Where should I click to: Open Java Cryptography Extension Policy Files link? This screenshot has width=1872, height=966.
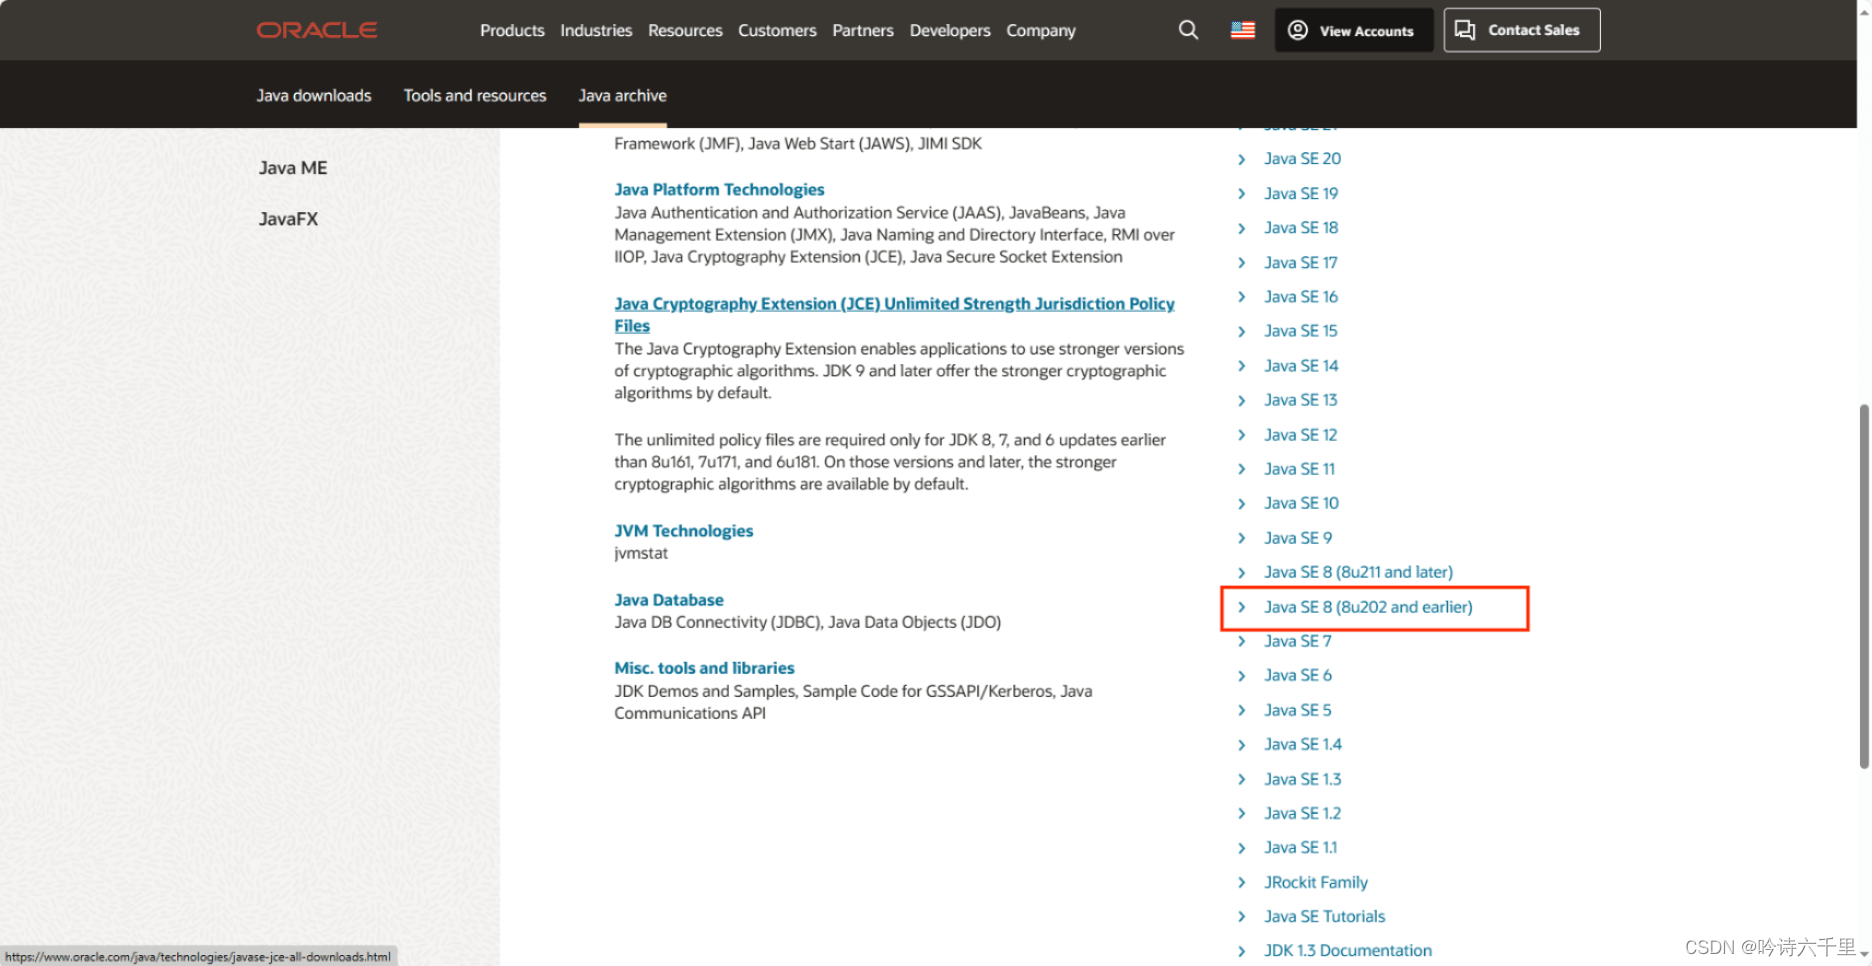tap(894, 314)
